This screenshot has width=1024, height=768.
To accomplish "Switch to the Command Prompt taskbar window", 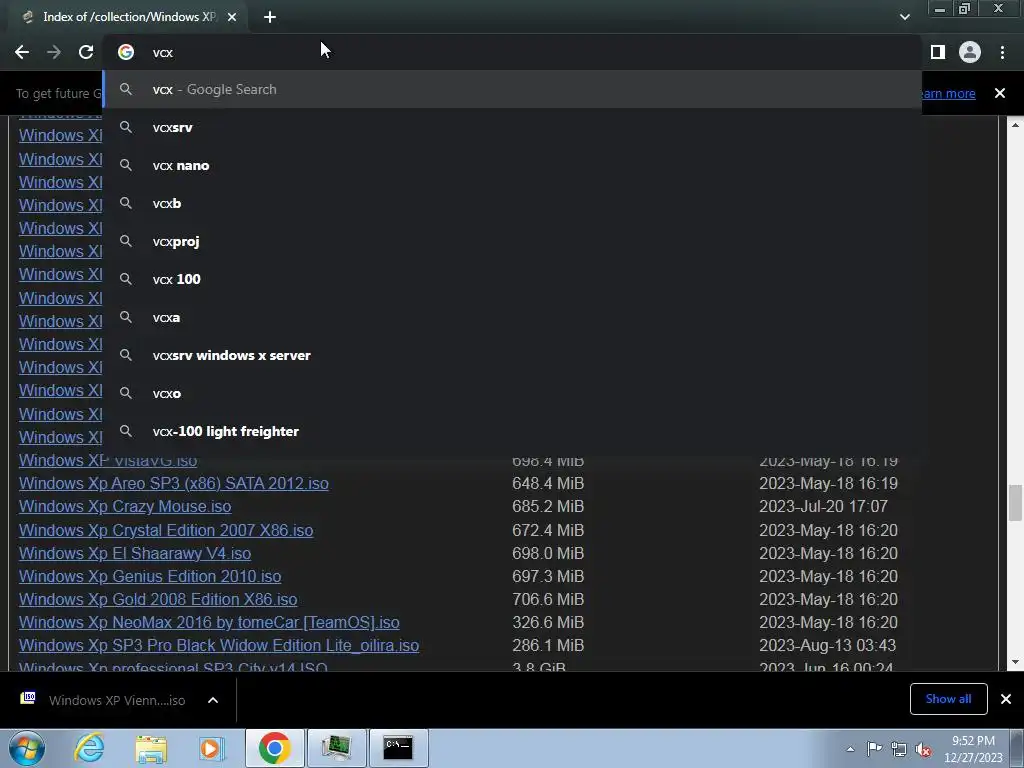I will click(x=398, y=748).
